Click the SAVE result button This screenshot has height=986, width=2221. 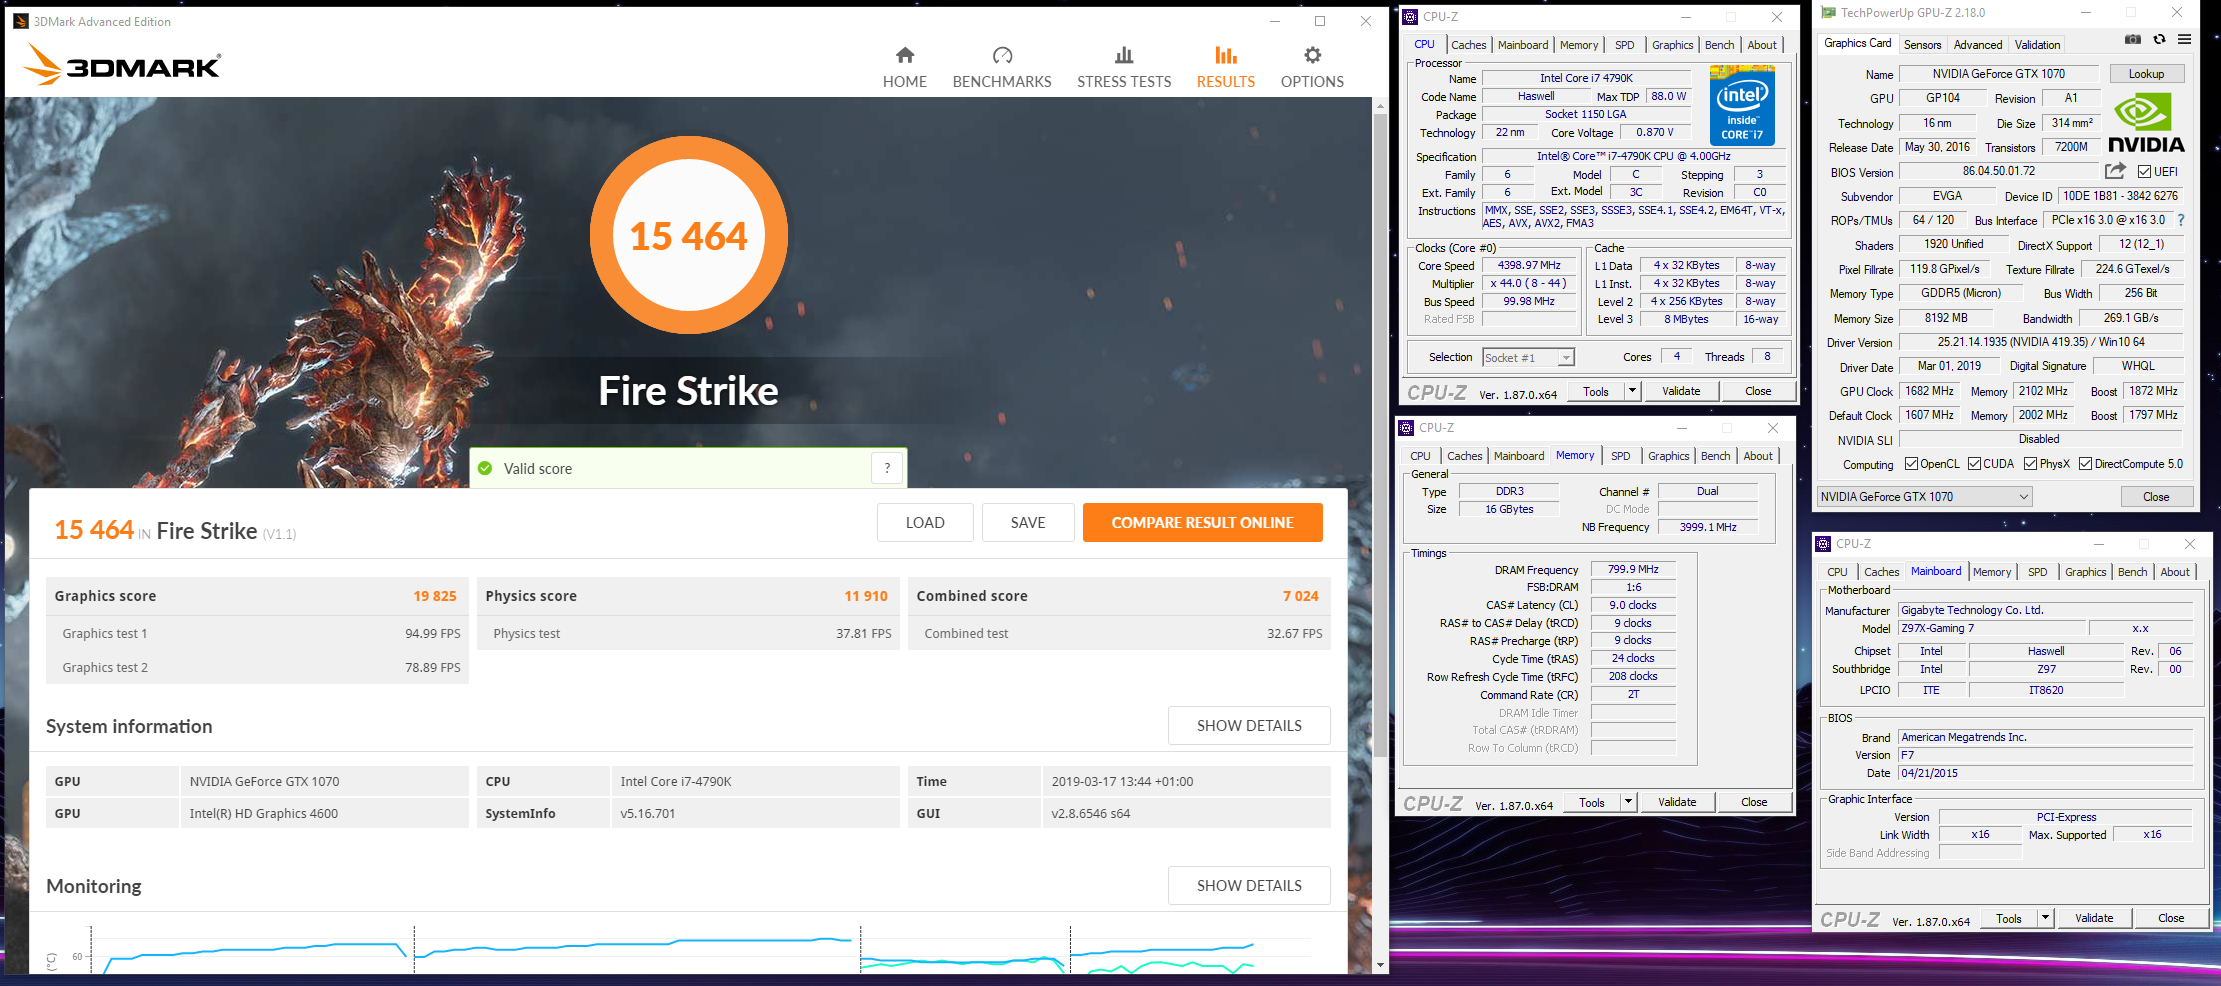(1028, 522)
